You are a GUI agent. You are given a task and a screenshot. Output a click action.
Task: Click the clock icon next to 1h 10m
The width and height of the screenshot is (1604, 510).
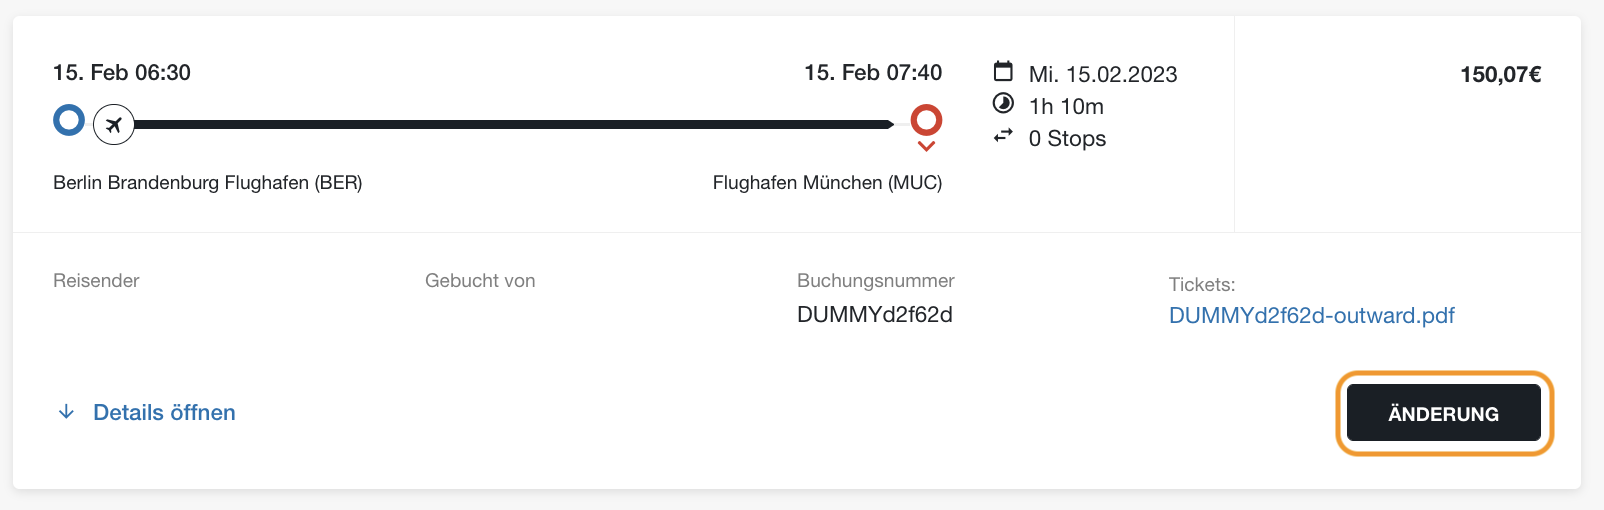(1003, 103)
